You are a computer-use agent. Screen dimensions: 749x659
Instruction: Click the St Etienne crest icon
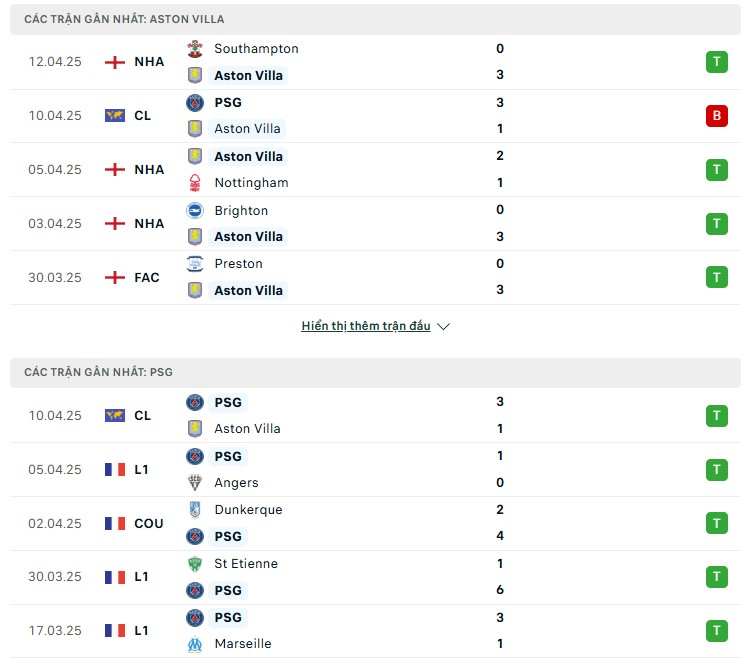[195, 564]
